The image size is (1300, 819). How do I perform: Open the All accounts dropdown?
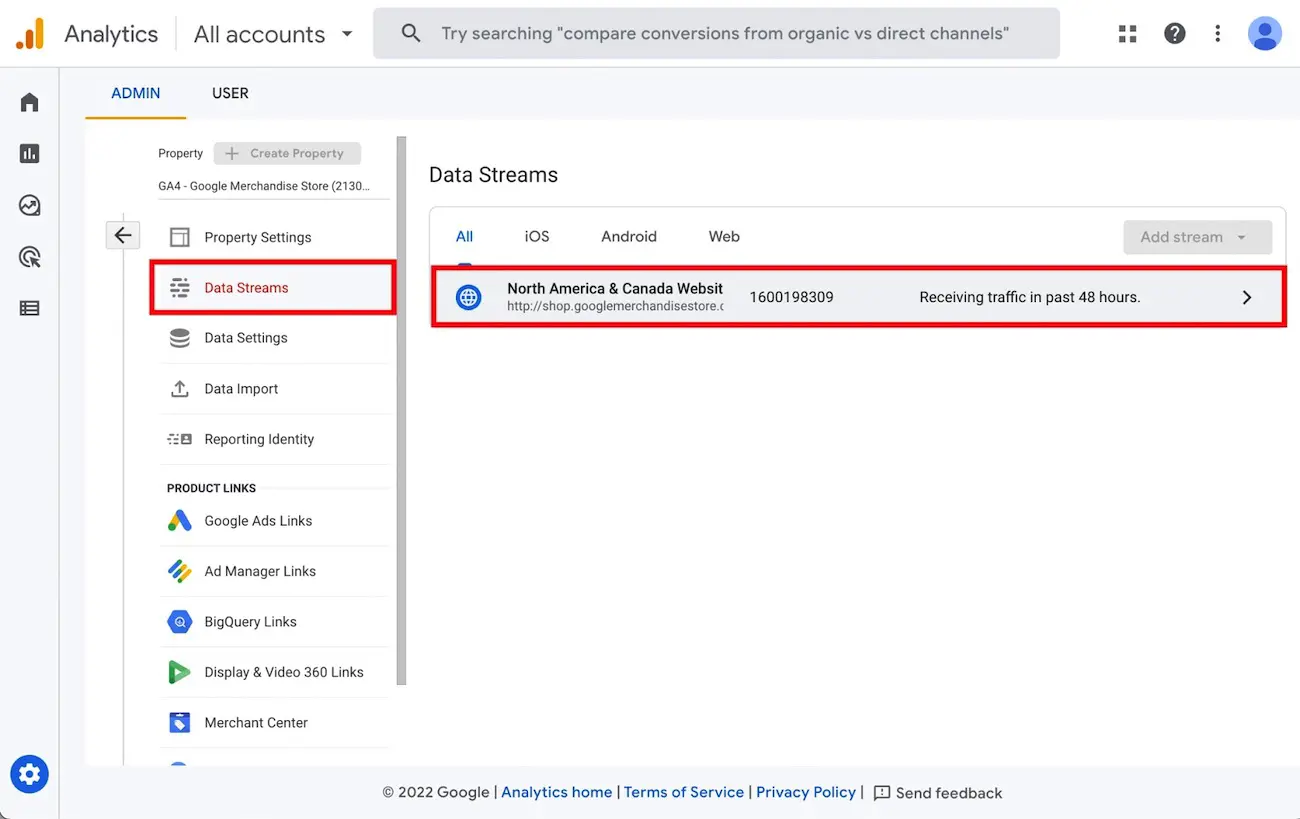point(273,34)
